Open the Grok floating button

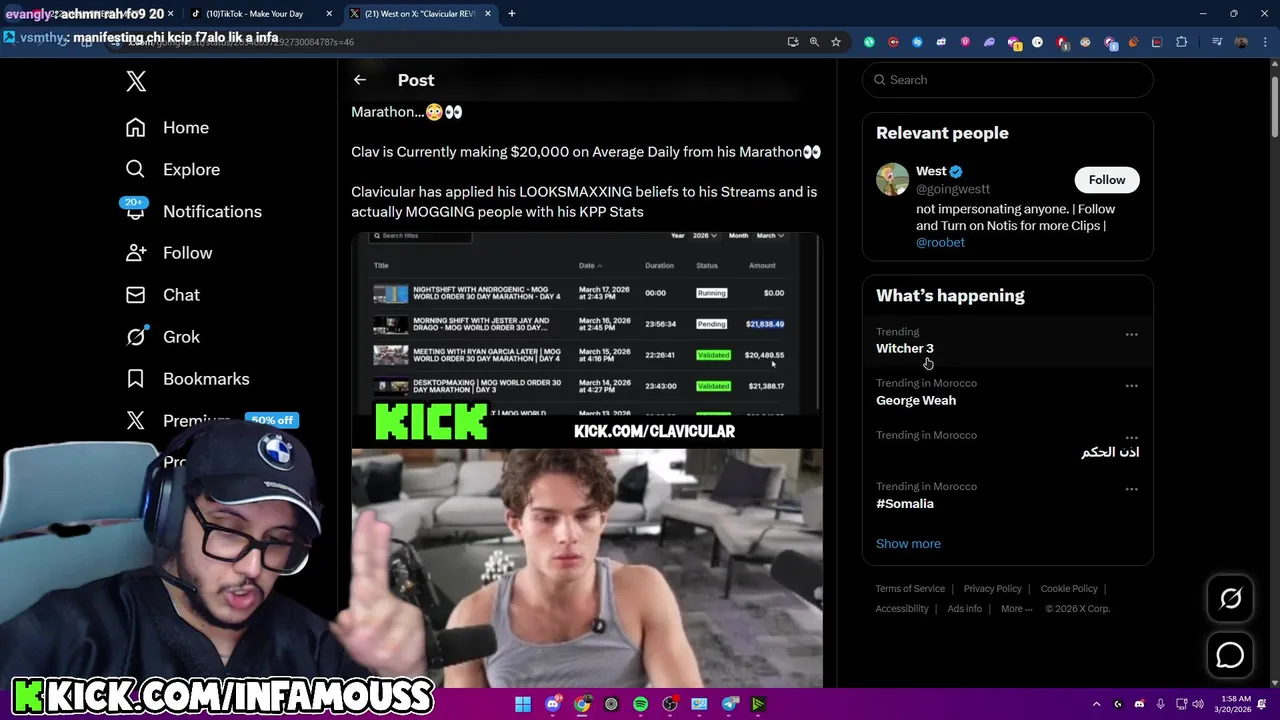click(1230, 598)
